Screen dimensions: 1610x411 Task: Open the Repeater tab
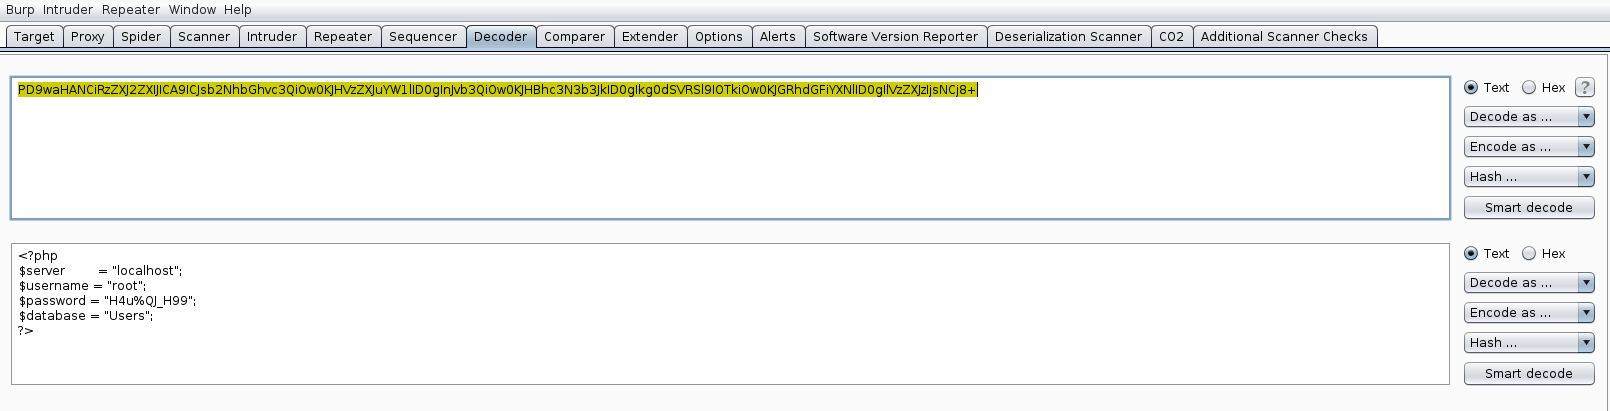pyautogui.click(x=342, y=37)
